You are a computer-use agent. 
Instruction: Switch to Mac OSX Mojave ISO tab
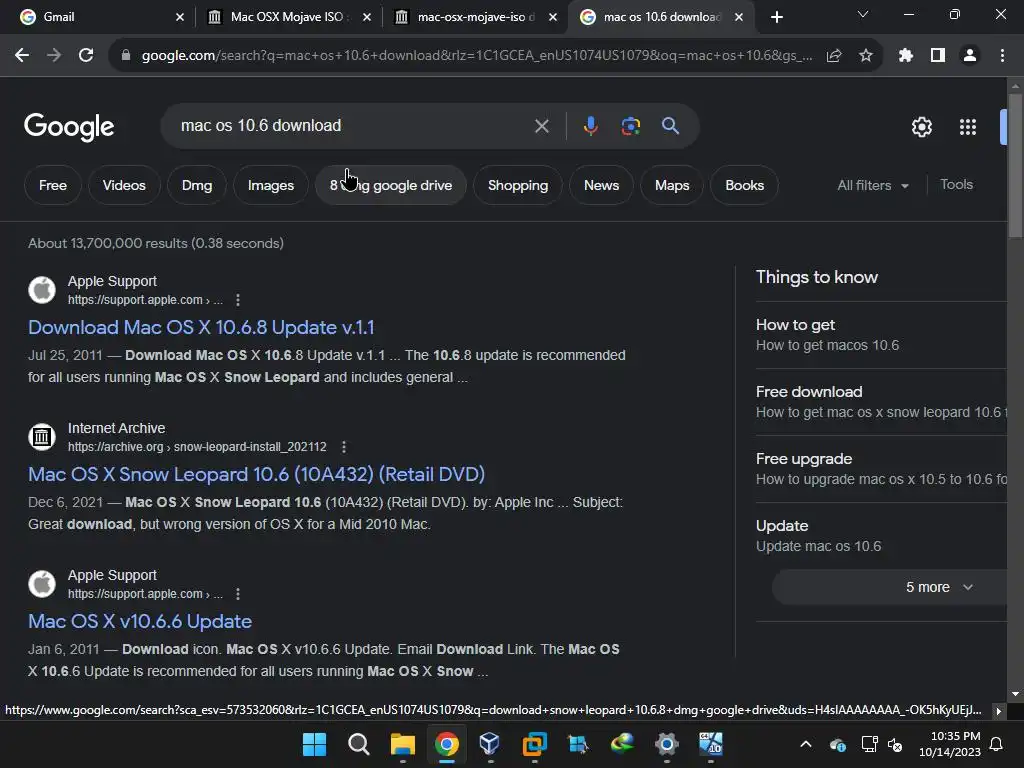point(287,17)
